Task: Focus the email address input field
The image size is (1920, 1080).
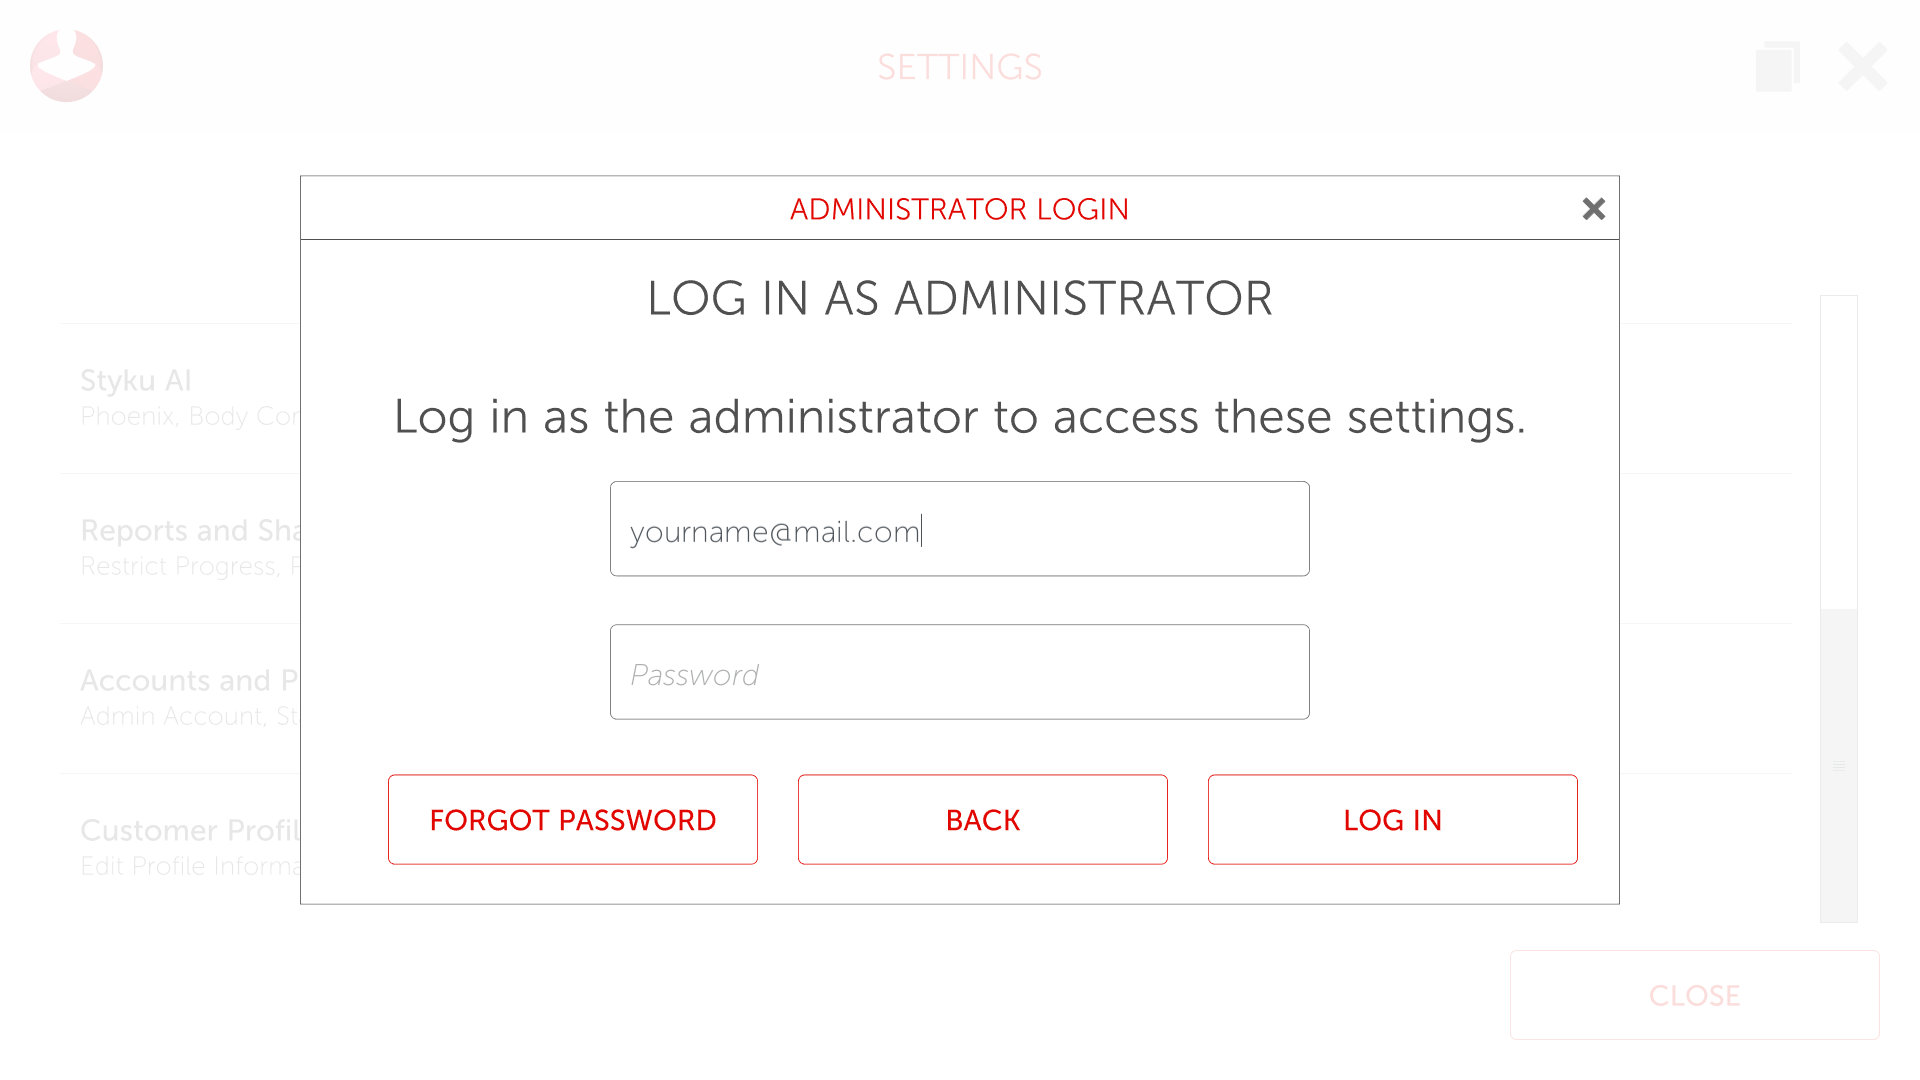Action: [959, 529]
